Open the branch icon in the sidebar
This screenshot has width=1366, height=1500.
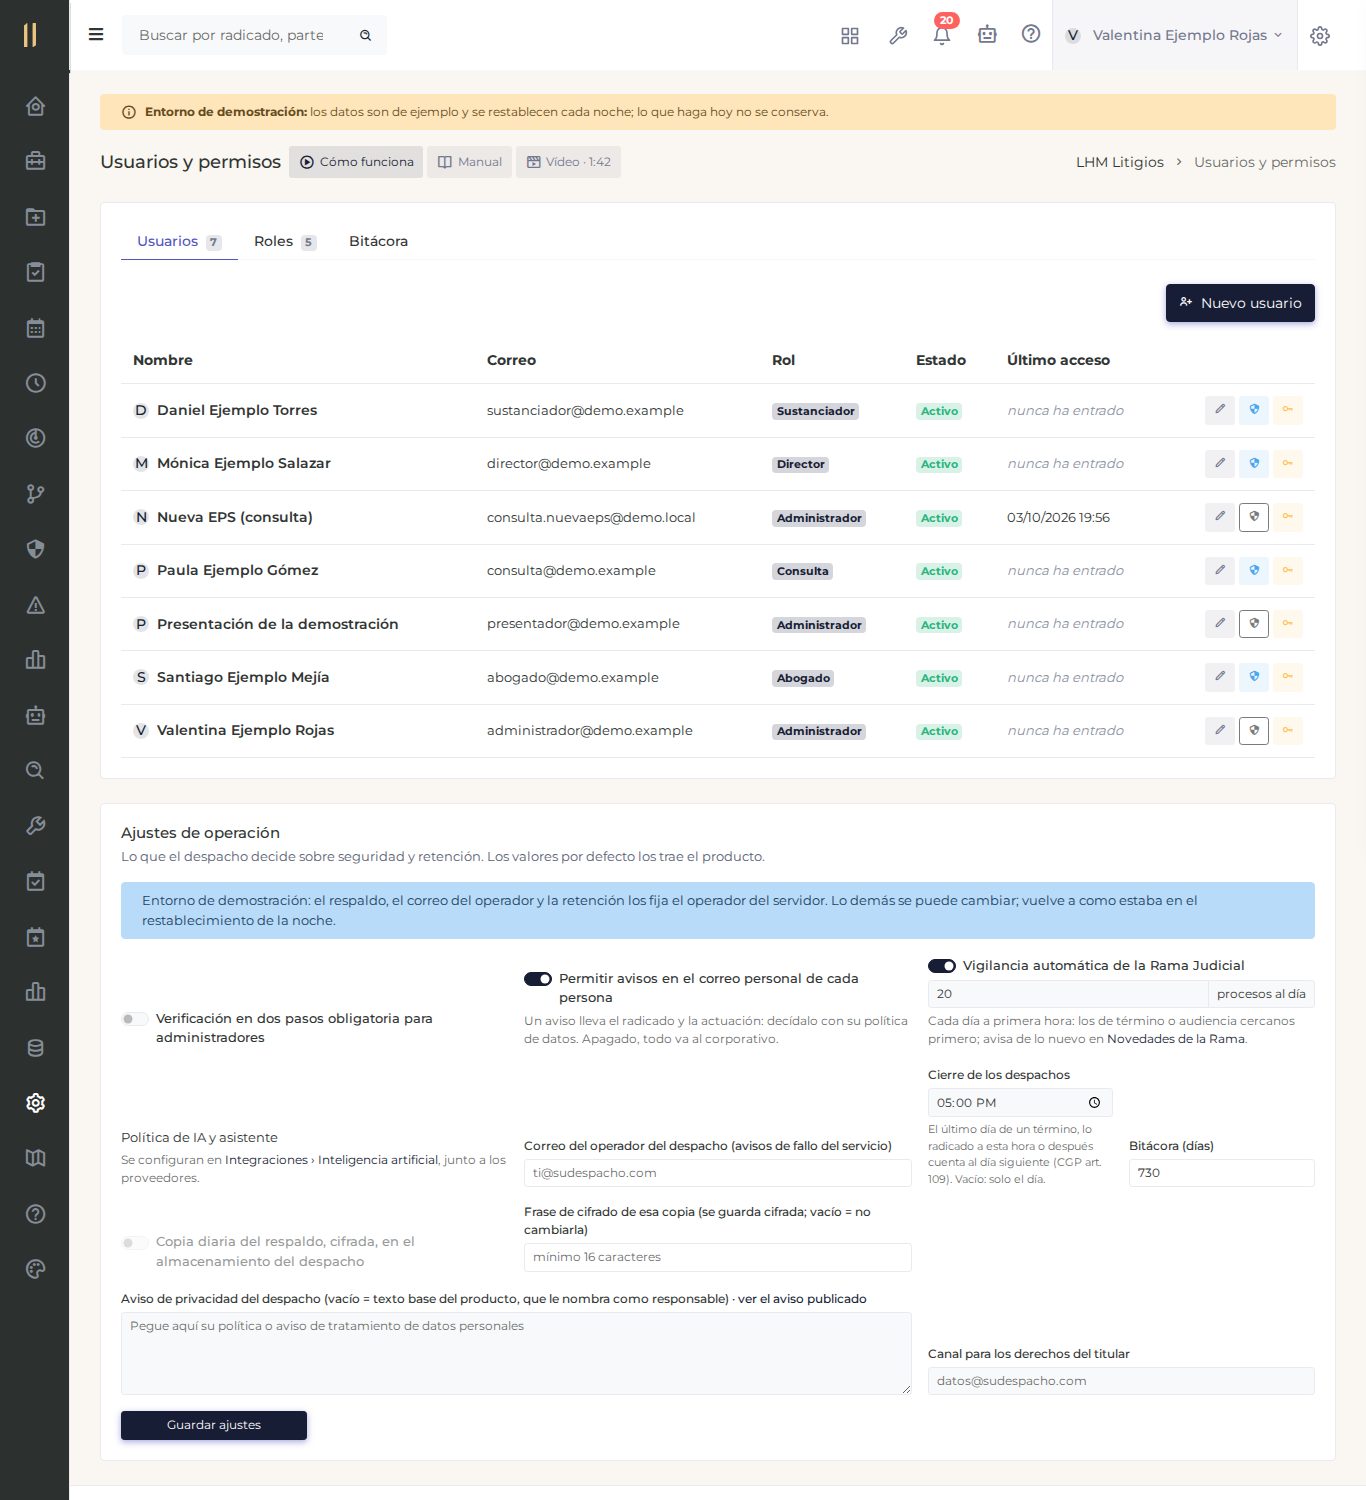35,494
